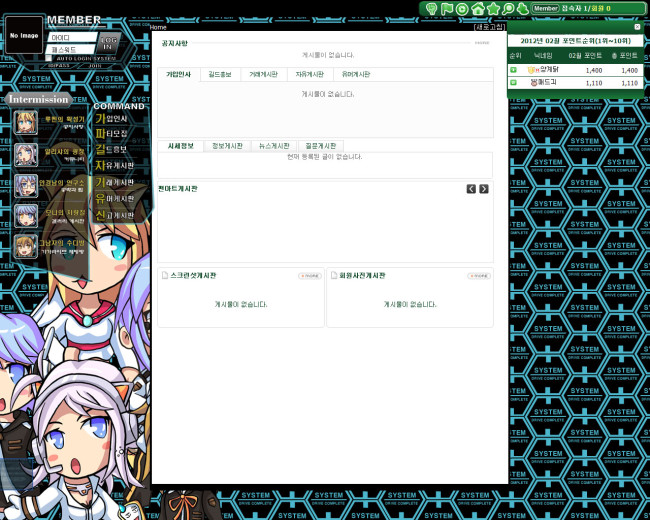Click the clover icon beside Member badge

523,9
